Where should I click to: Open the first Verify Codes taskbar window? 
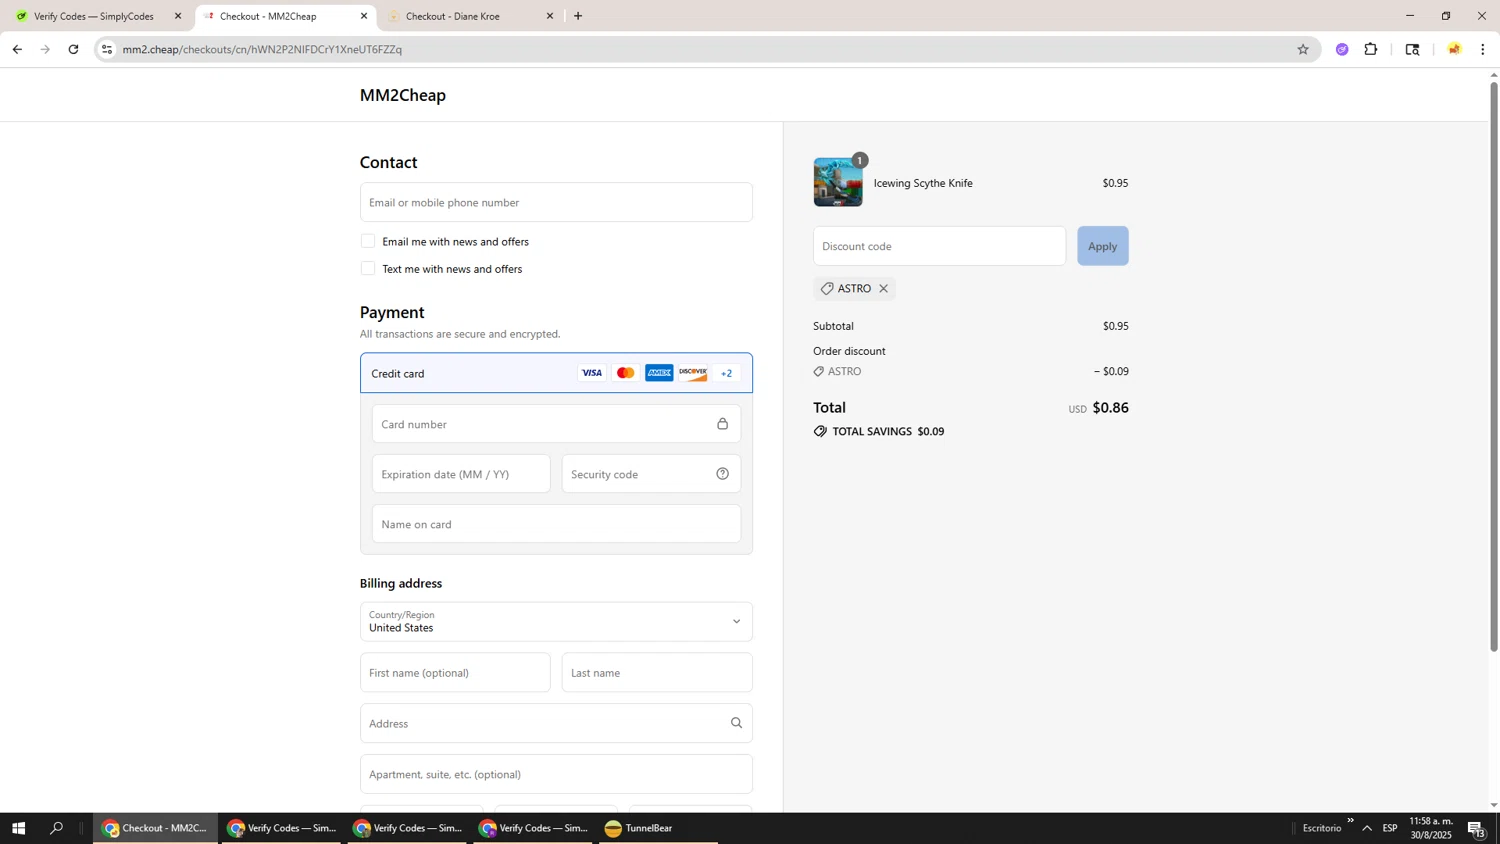(x=282, y=828)
